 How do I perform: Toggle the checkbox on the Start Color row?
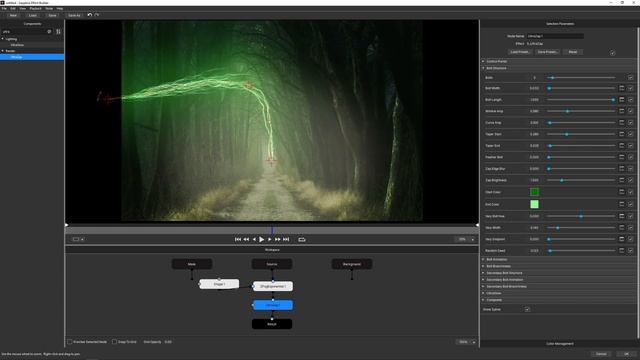point(631,192)
